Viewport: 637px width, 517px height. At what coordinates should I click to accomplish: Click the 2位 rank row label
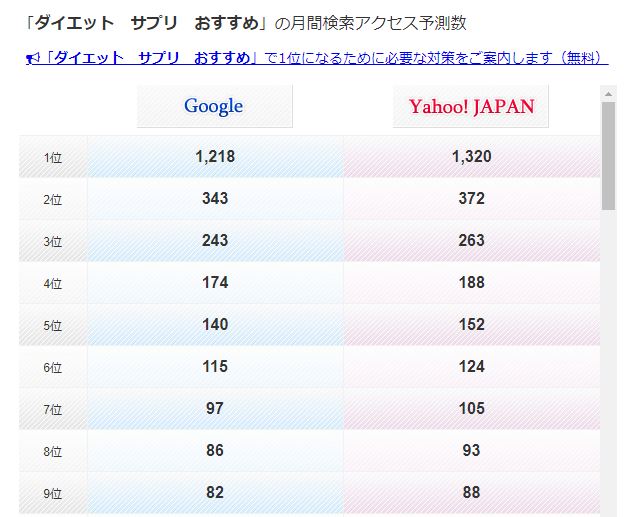[x=53, y=199]
